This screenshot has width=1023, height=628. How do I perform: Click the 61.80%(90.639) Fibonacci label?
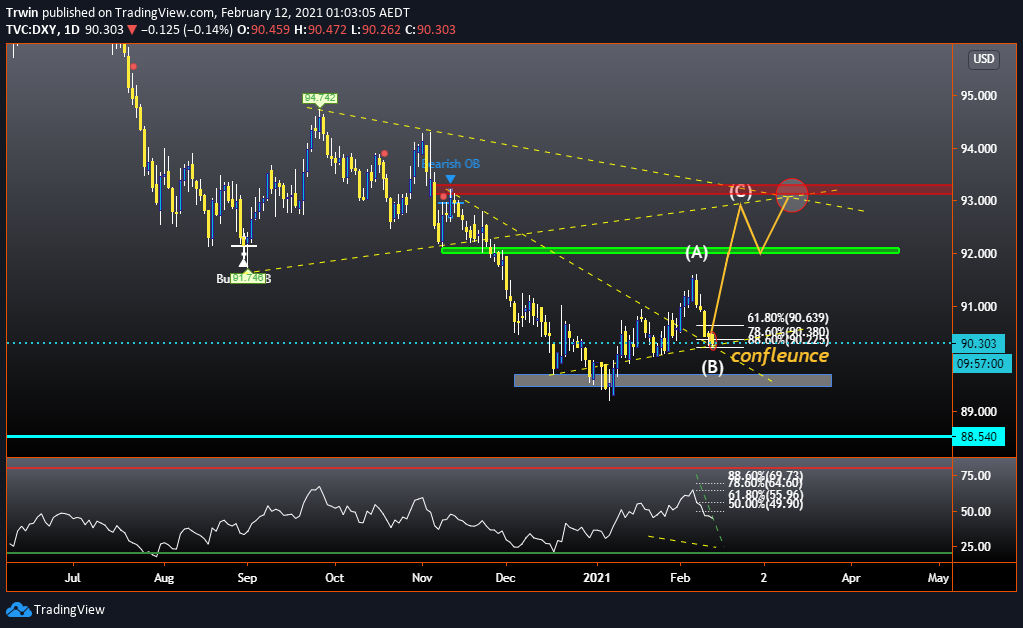(788, 318)
